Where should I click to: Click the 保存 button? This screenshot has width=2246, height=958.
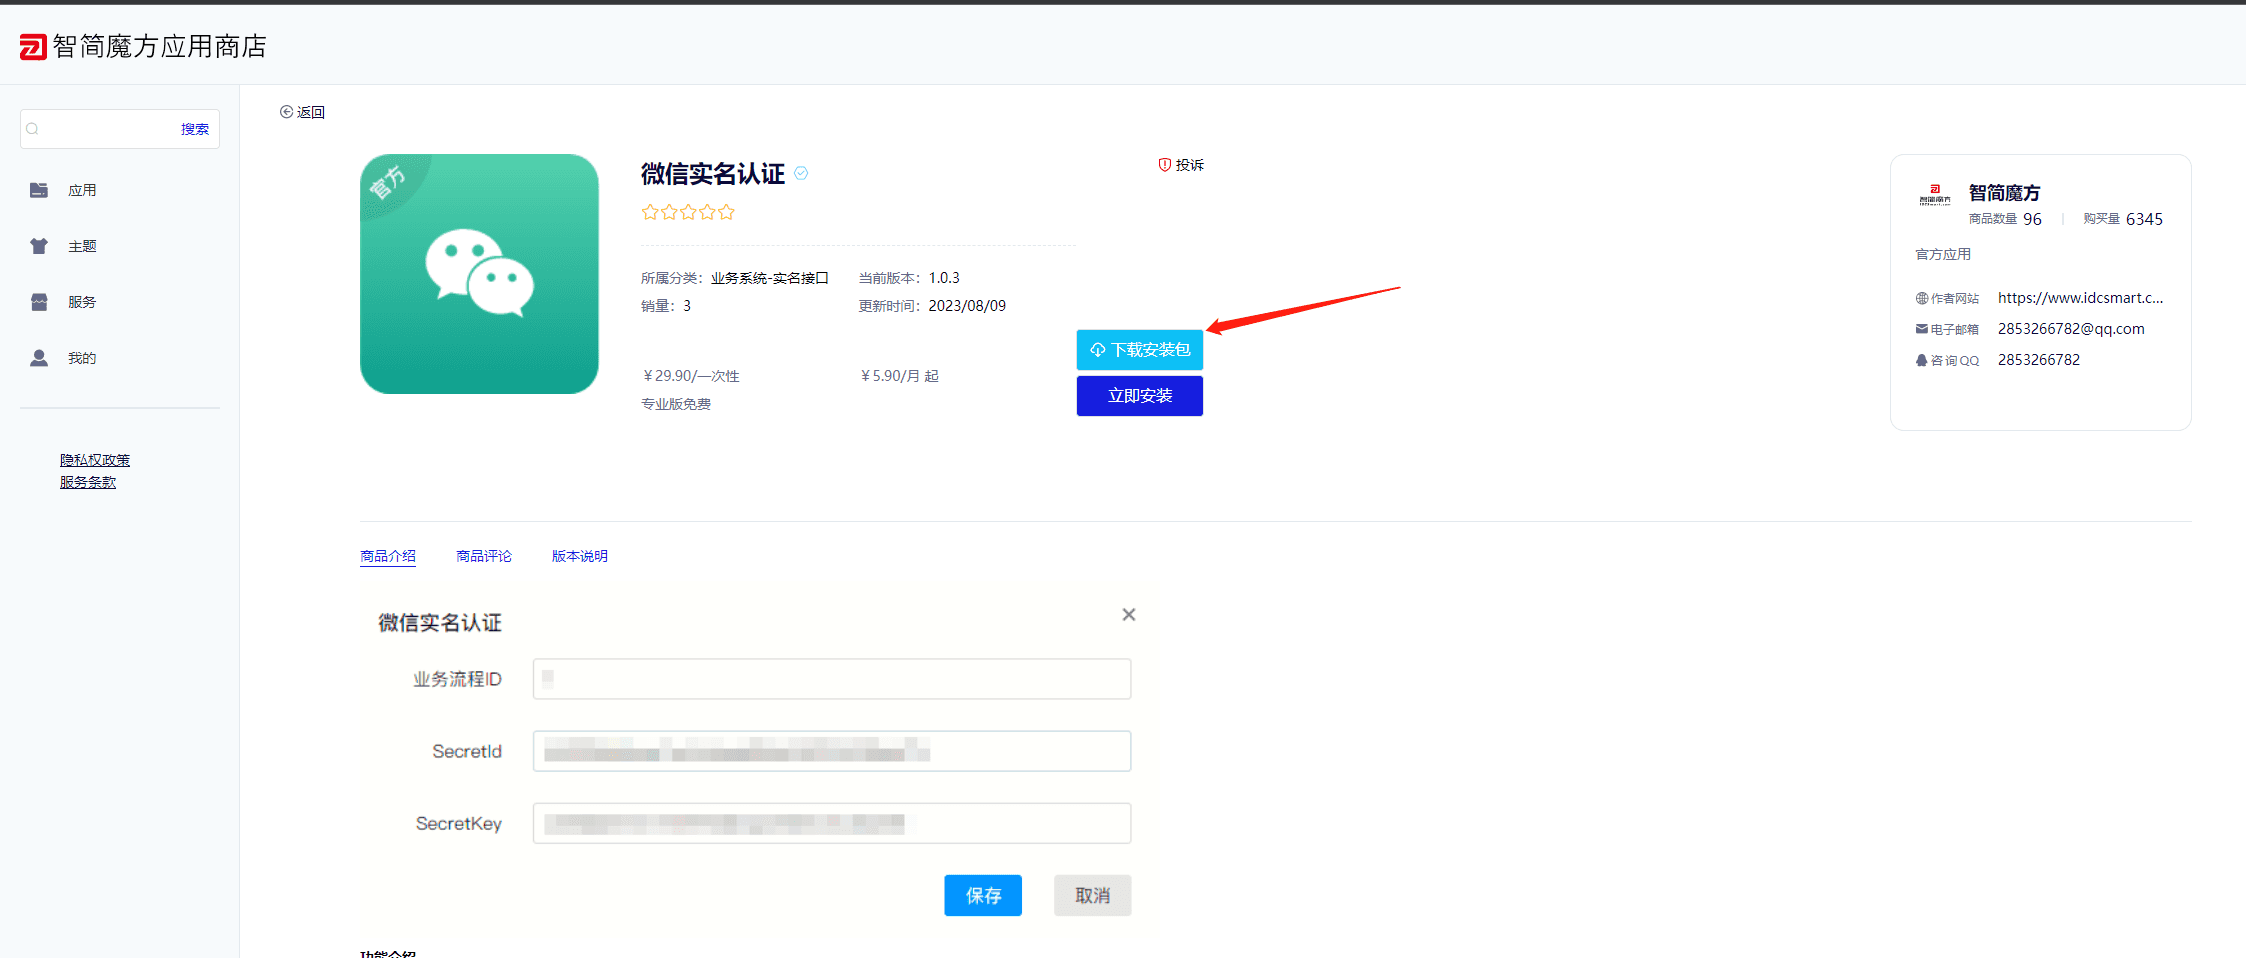983,895
